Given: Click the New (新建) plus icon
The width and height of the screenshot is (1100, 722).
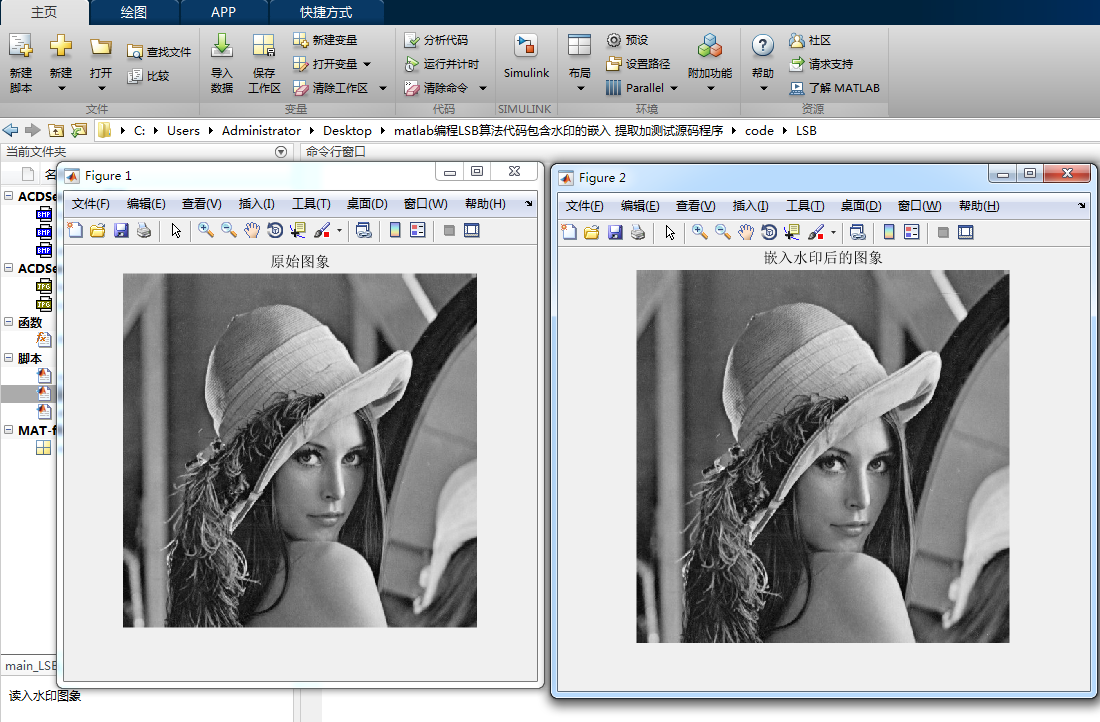Looking at the screenshot, I should pos(61,46).
